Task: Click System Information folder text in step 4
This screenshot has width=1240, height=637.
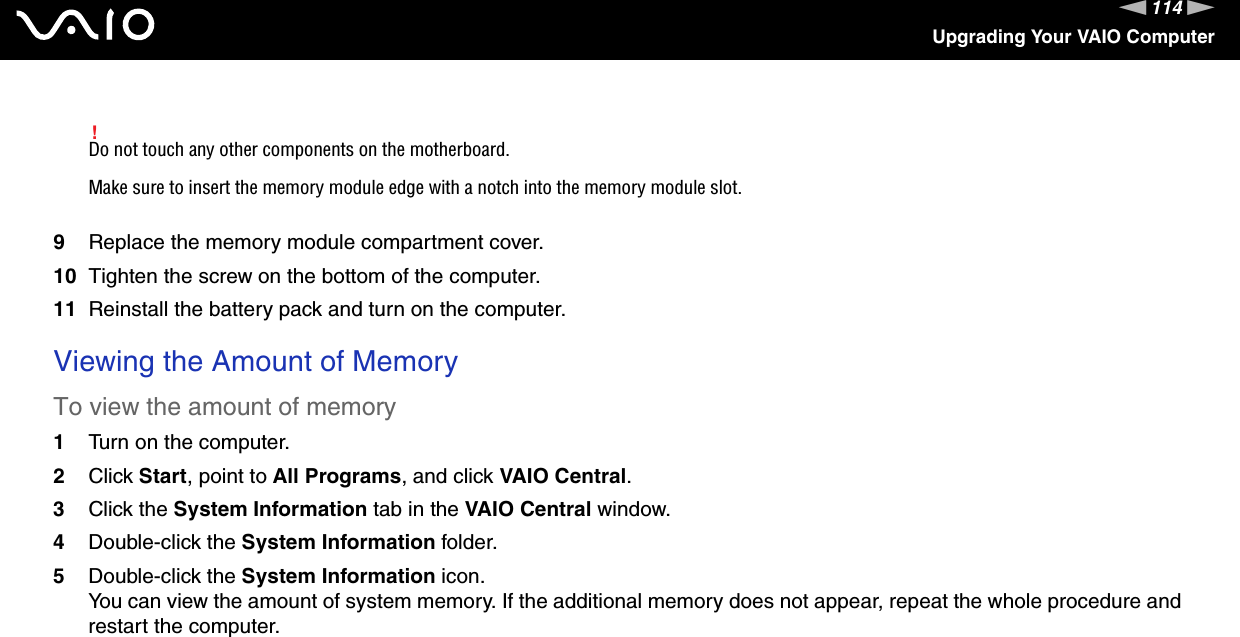Action: point(338,542)
